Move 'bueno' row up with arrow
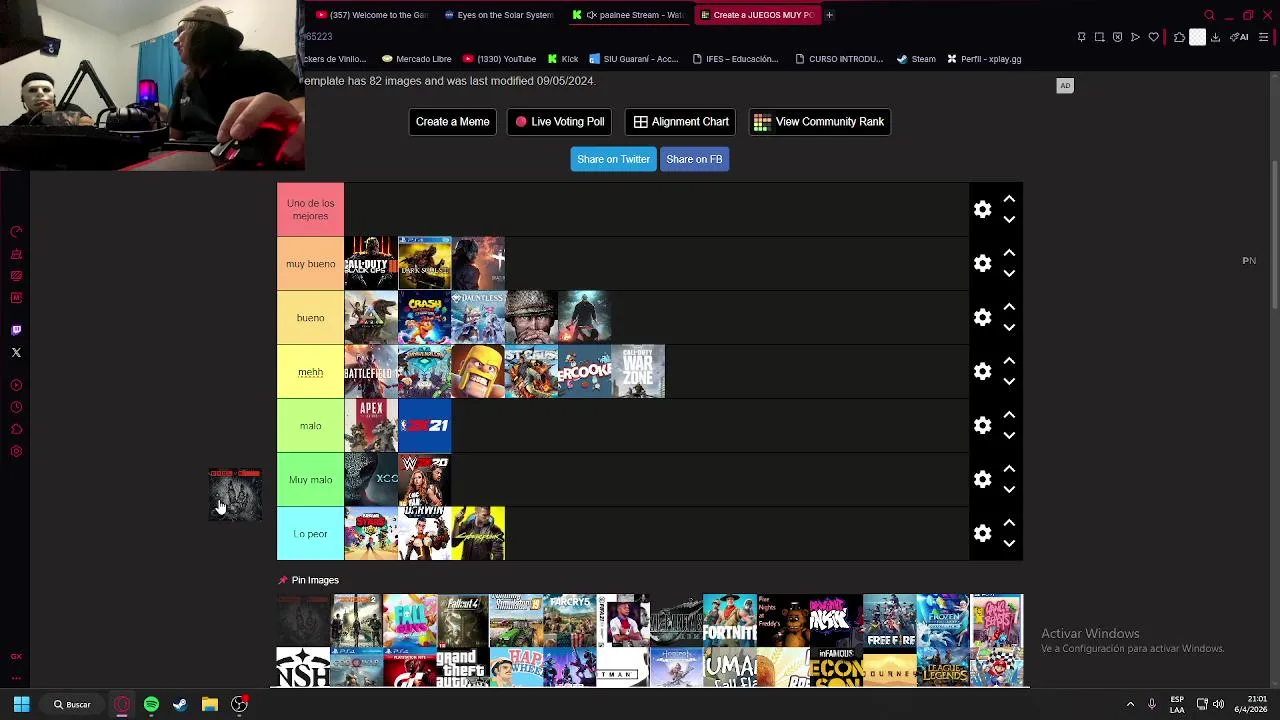The image size is (1280, 720). (x=1009, y=307)
